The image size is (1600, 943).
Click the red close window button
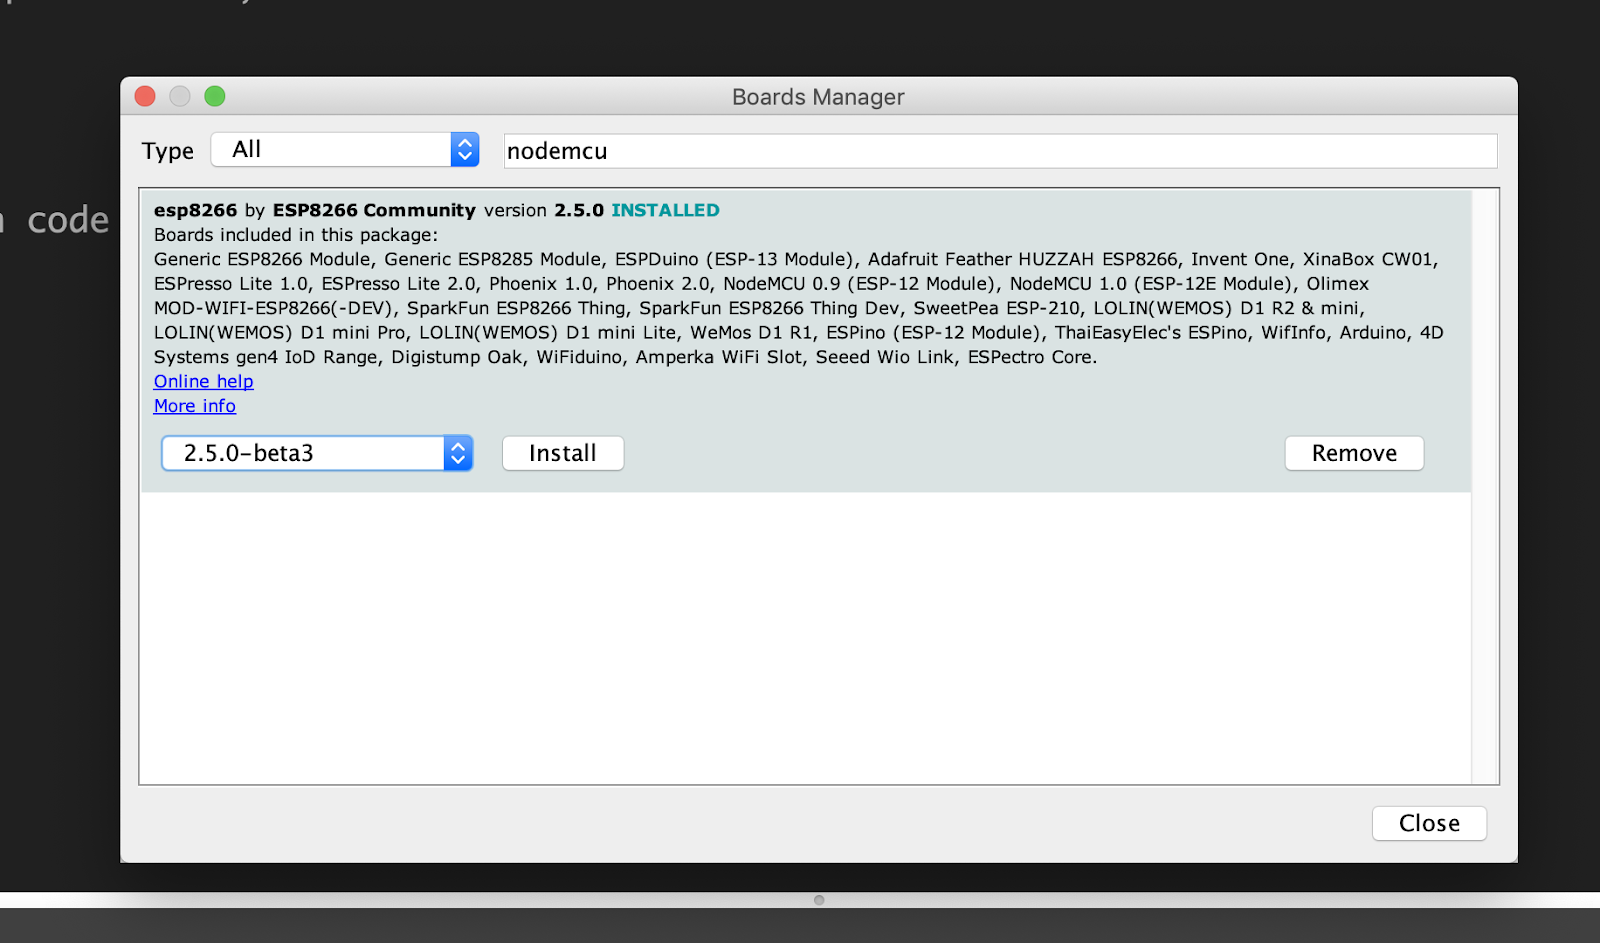tap(145, 96)
